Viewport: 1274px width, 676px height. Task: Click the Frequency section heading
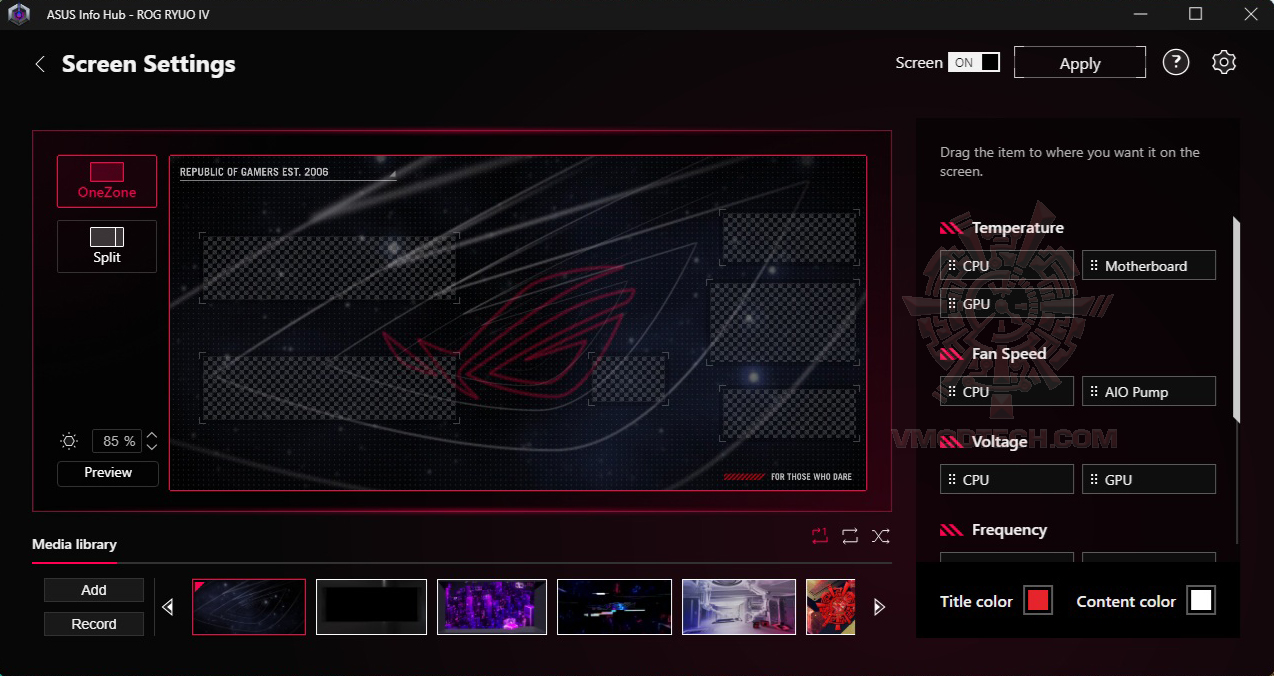(x=1009, y=530)
